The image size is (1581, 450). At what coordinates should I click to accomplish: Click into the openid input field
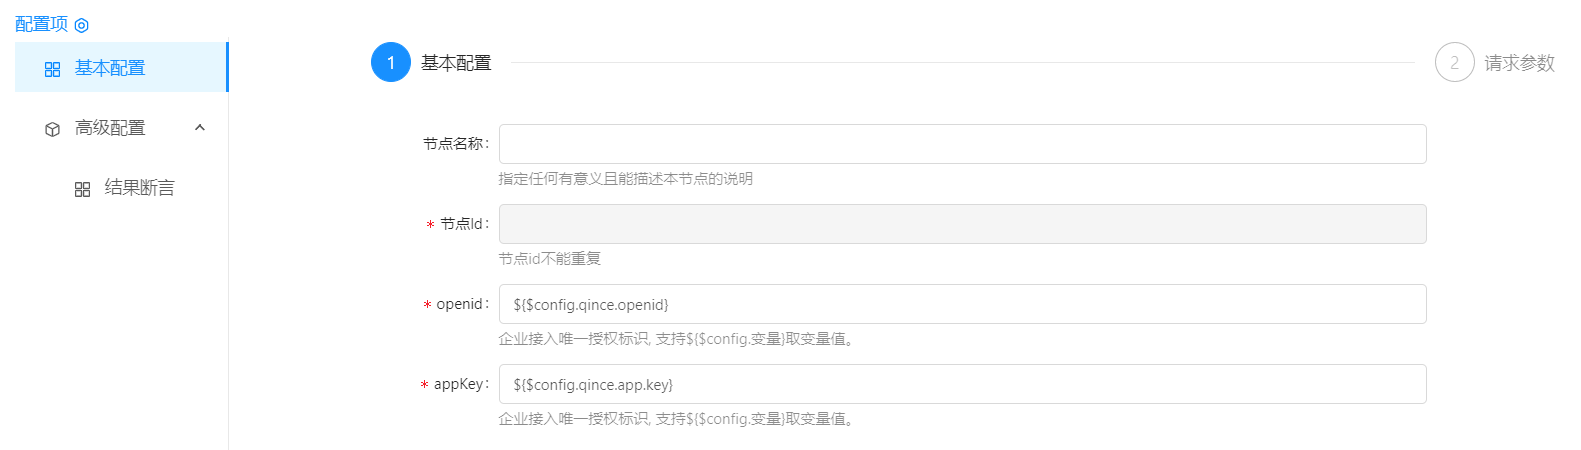pyautogui.click(x=962, y=304)
